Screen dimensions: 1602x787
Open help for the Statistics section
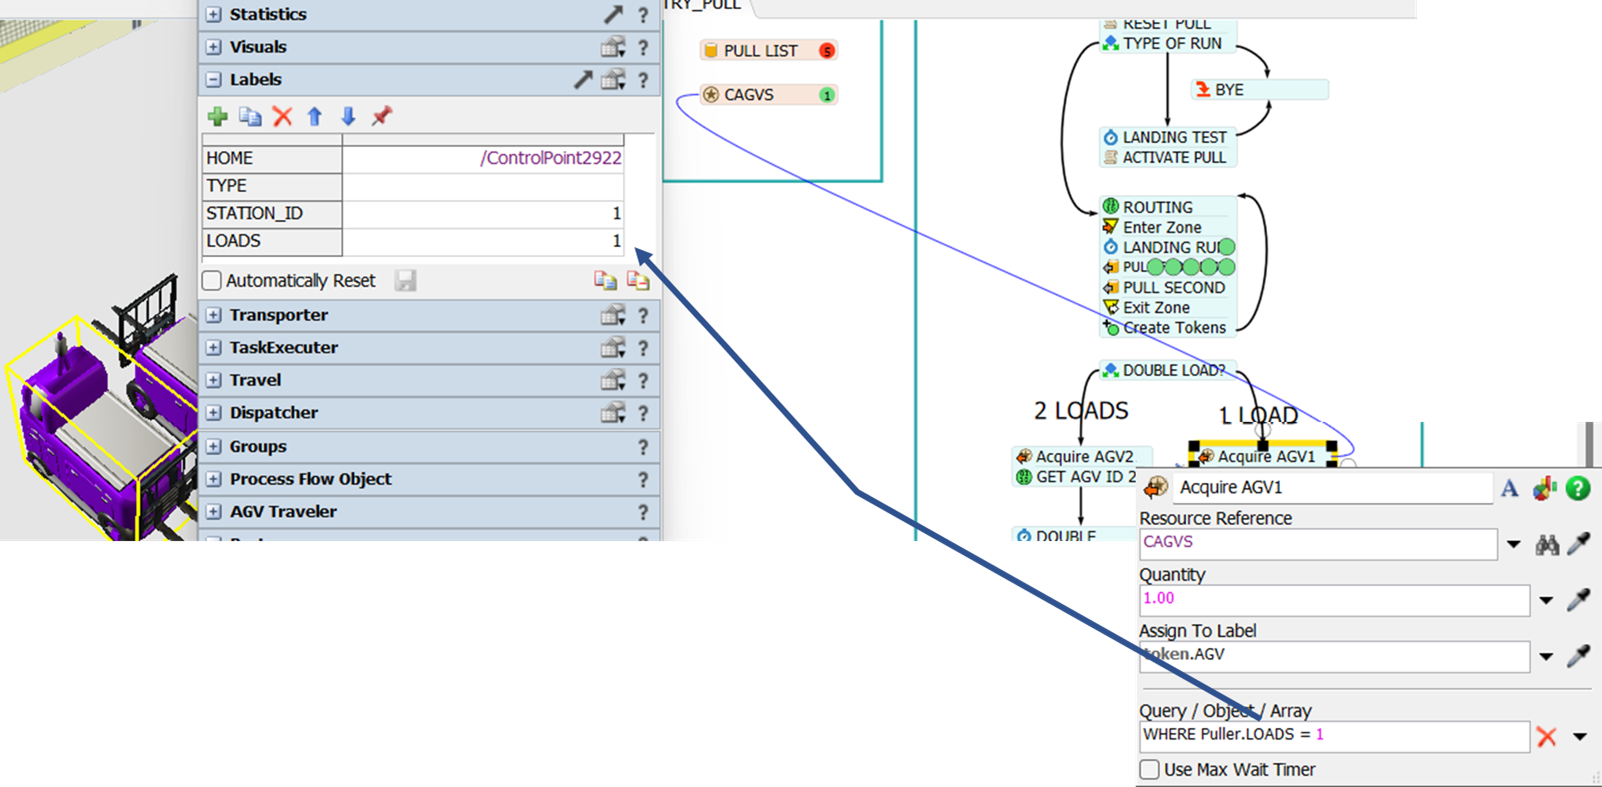(x=643, y=15)
